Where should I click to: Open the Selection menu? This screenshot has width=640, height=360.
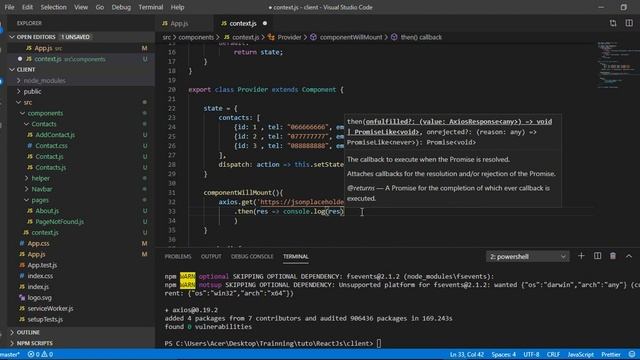coord(53,7)
